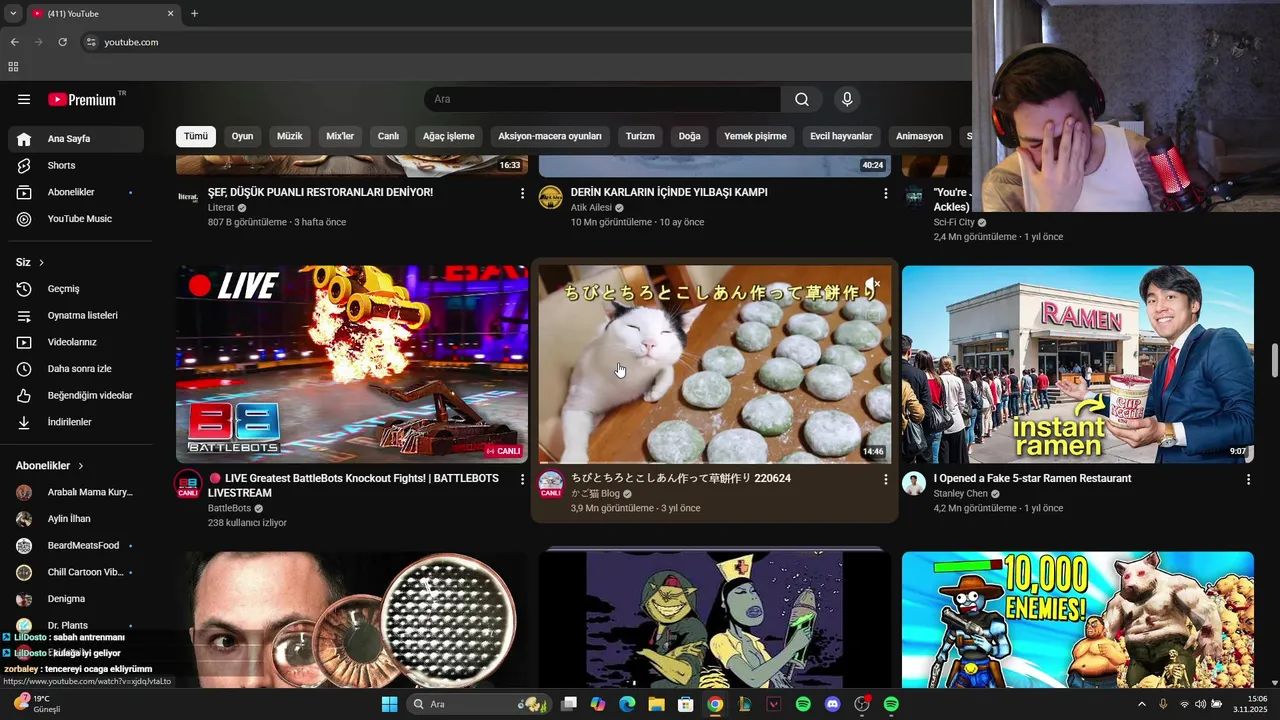
Task: Select the Ağaç işleme filter chip
Action: tap(449, 136)
